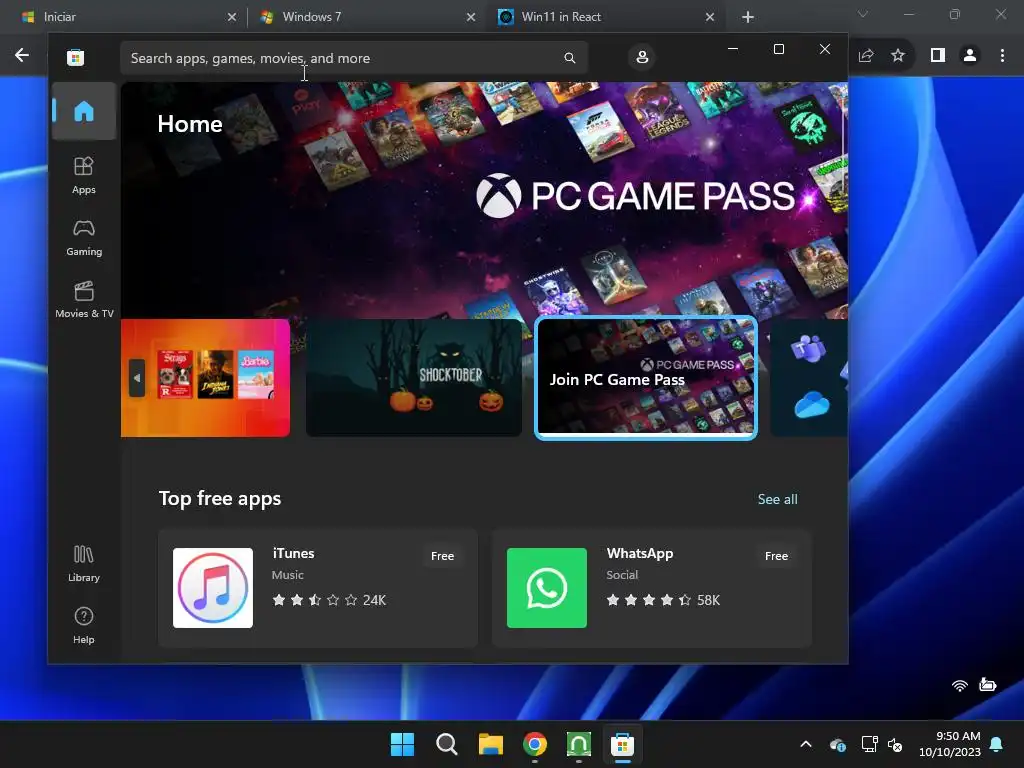
Task: Click the network monitor tray icon
Action: [x=869, y=744]
